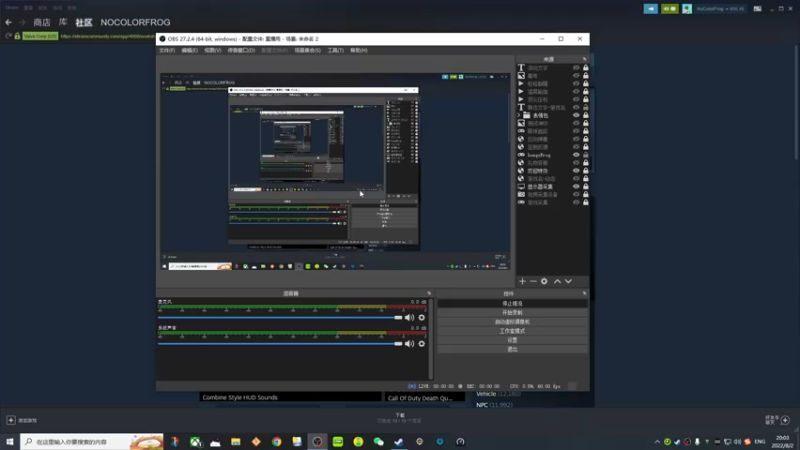Screen dimensions: 800x450
Task: Open OBS from the Windows taskbar
Action: [x=317, y=442]
